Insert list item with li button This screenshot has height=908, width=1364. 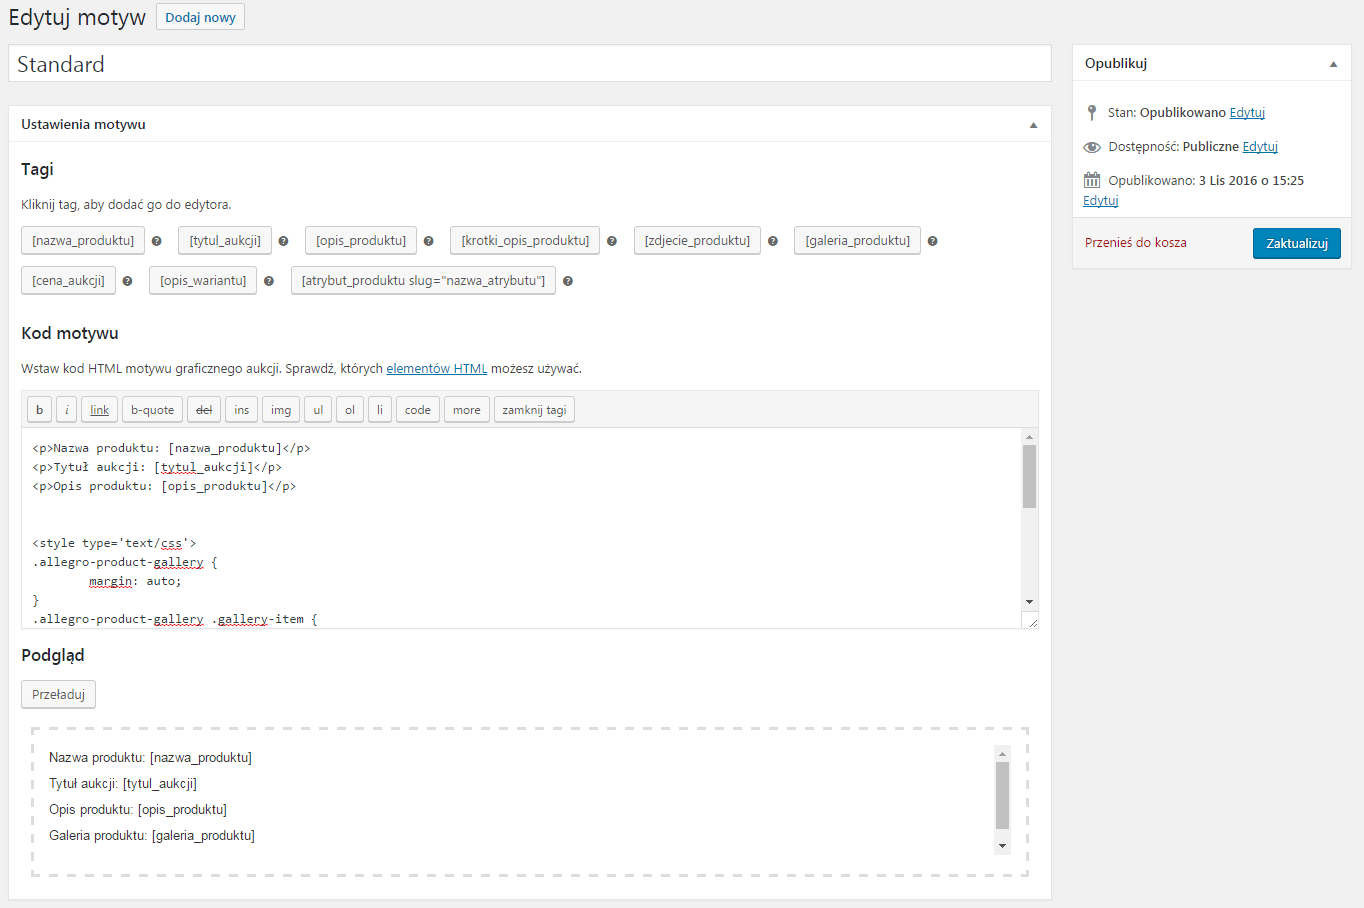tap(380, 410)
